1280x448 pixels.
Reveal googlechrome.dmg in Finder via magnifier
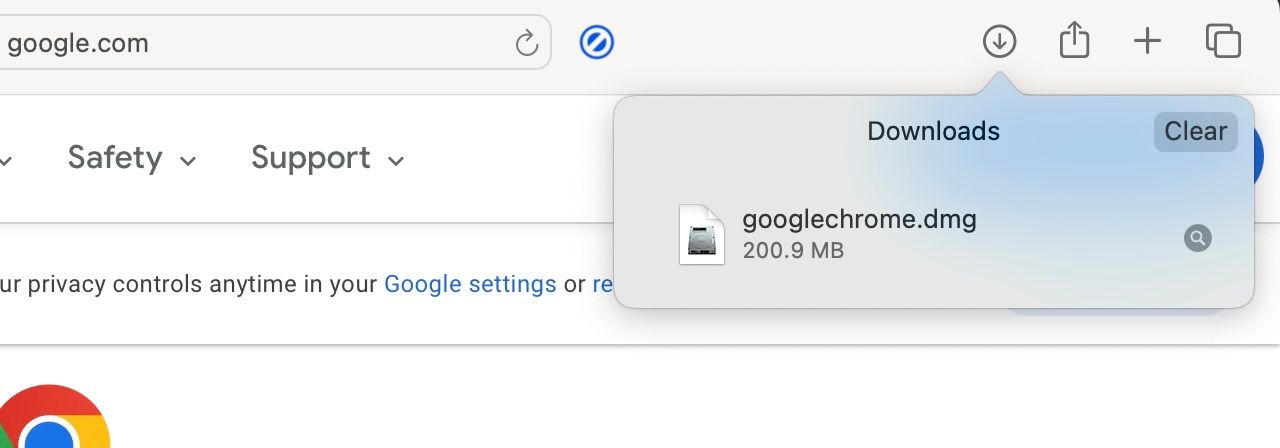(x=1197, y=238)
